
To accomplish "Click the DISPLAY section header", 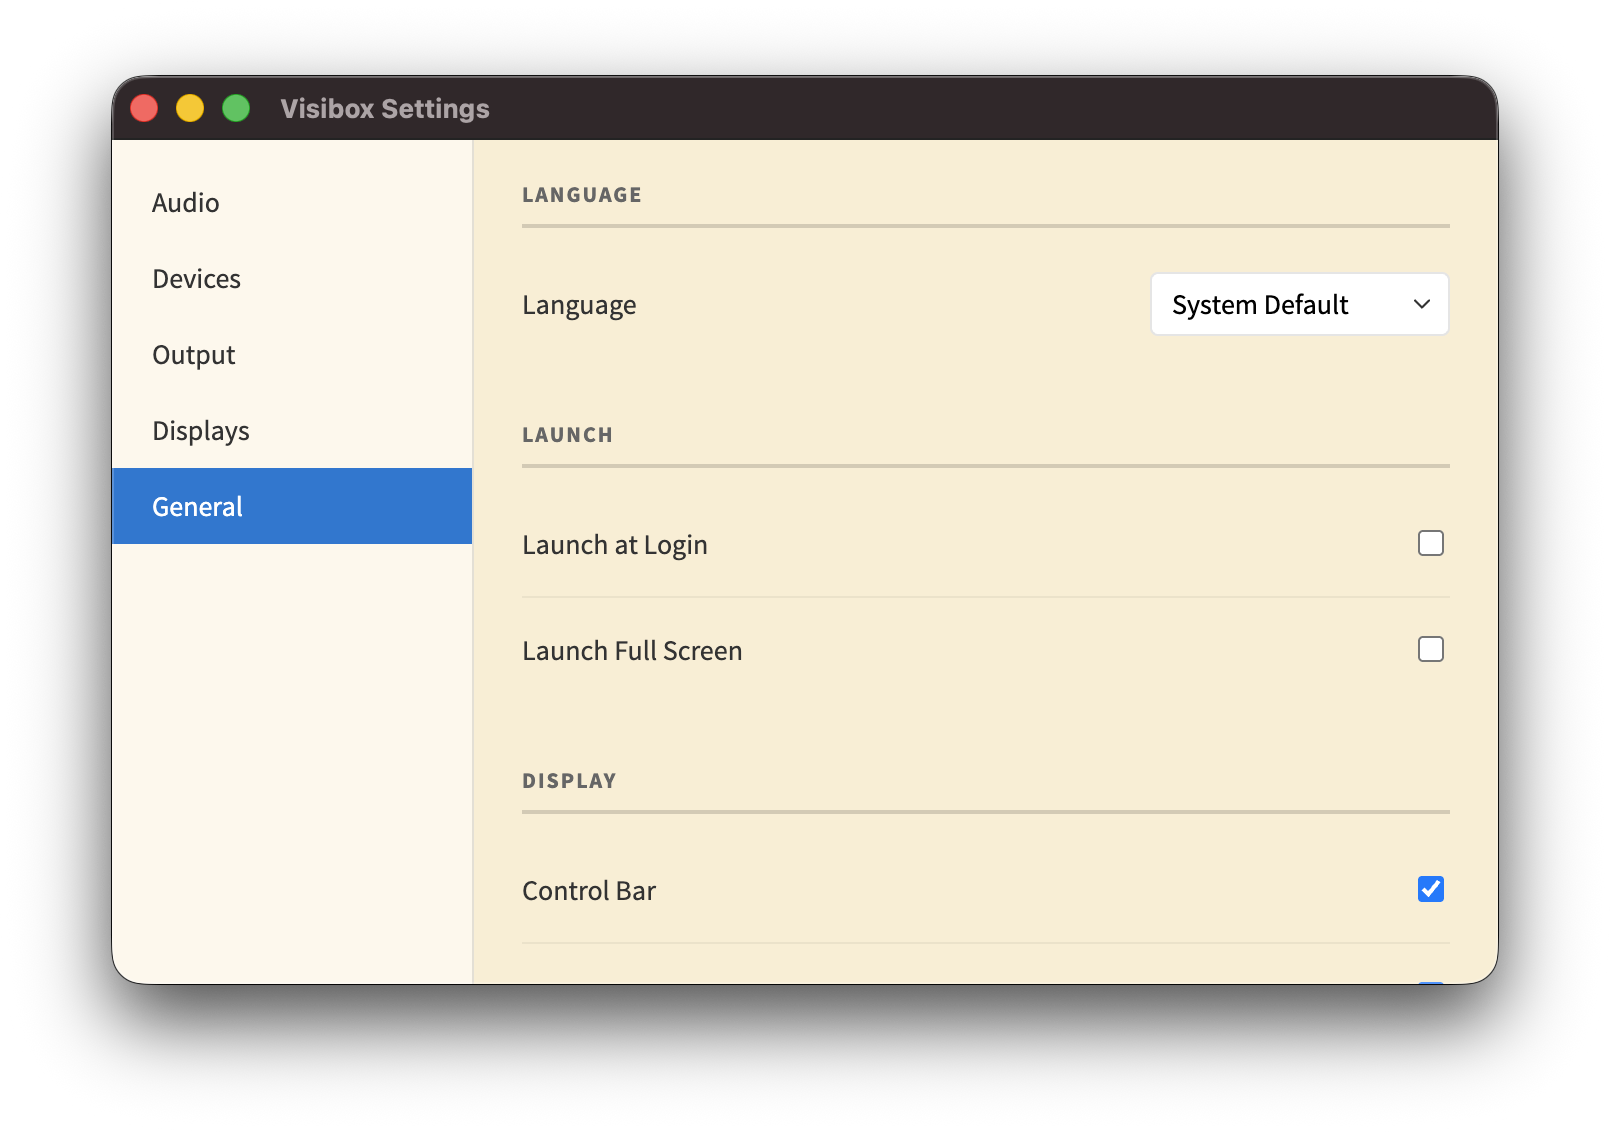I will 569,780.
